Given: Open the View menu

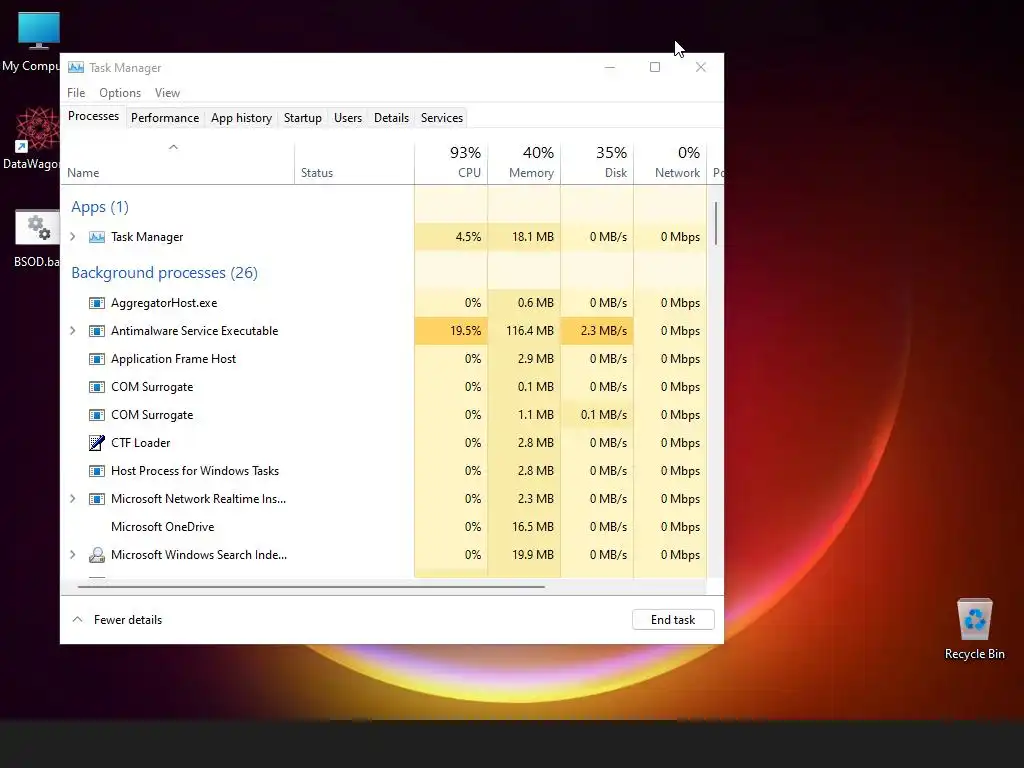Looking at the screenshot, I should [167, 93].
